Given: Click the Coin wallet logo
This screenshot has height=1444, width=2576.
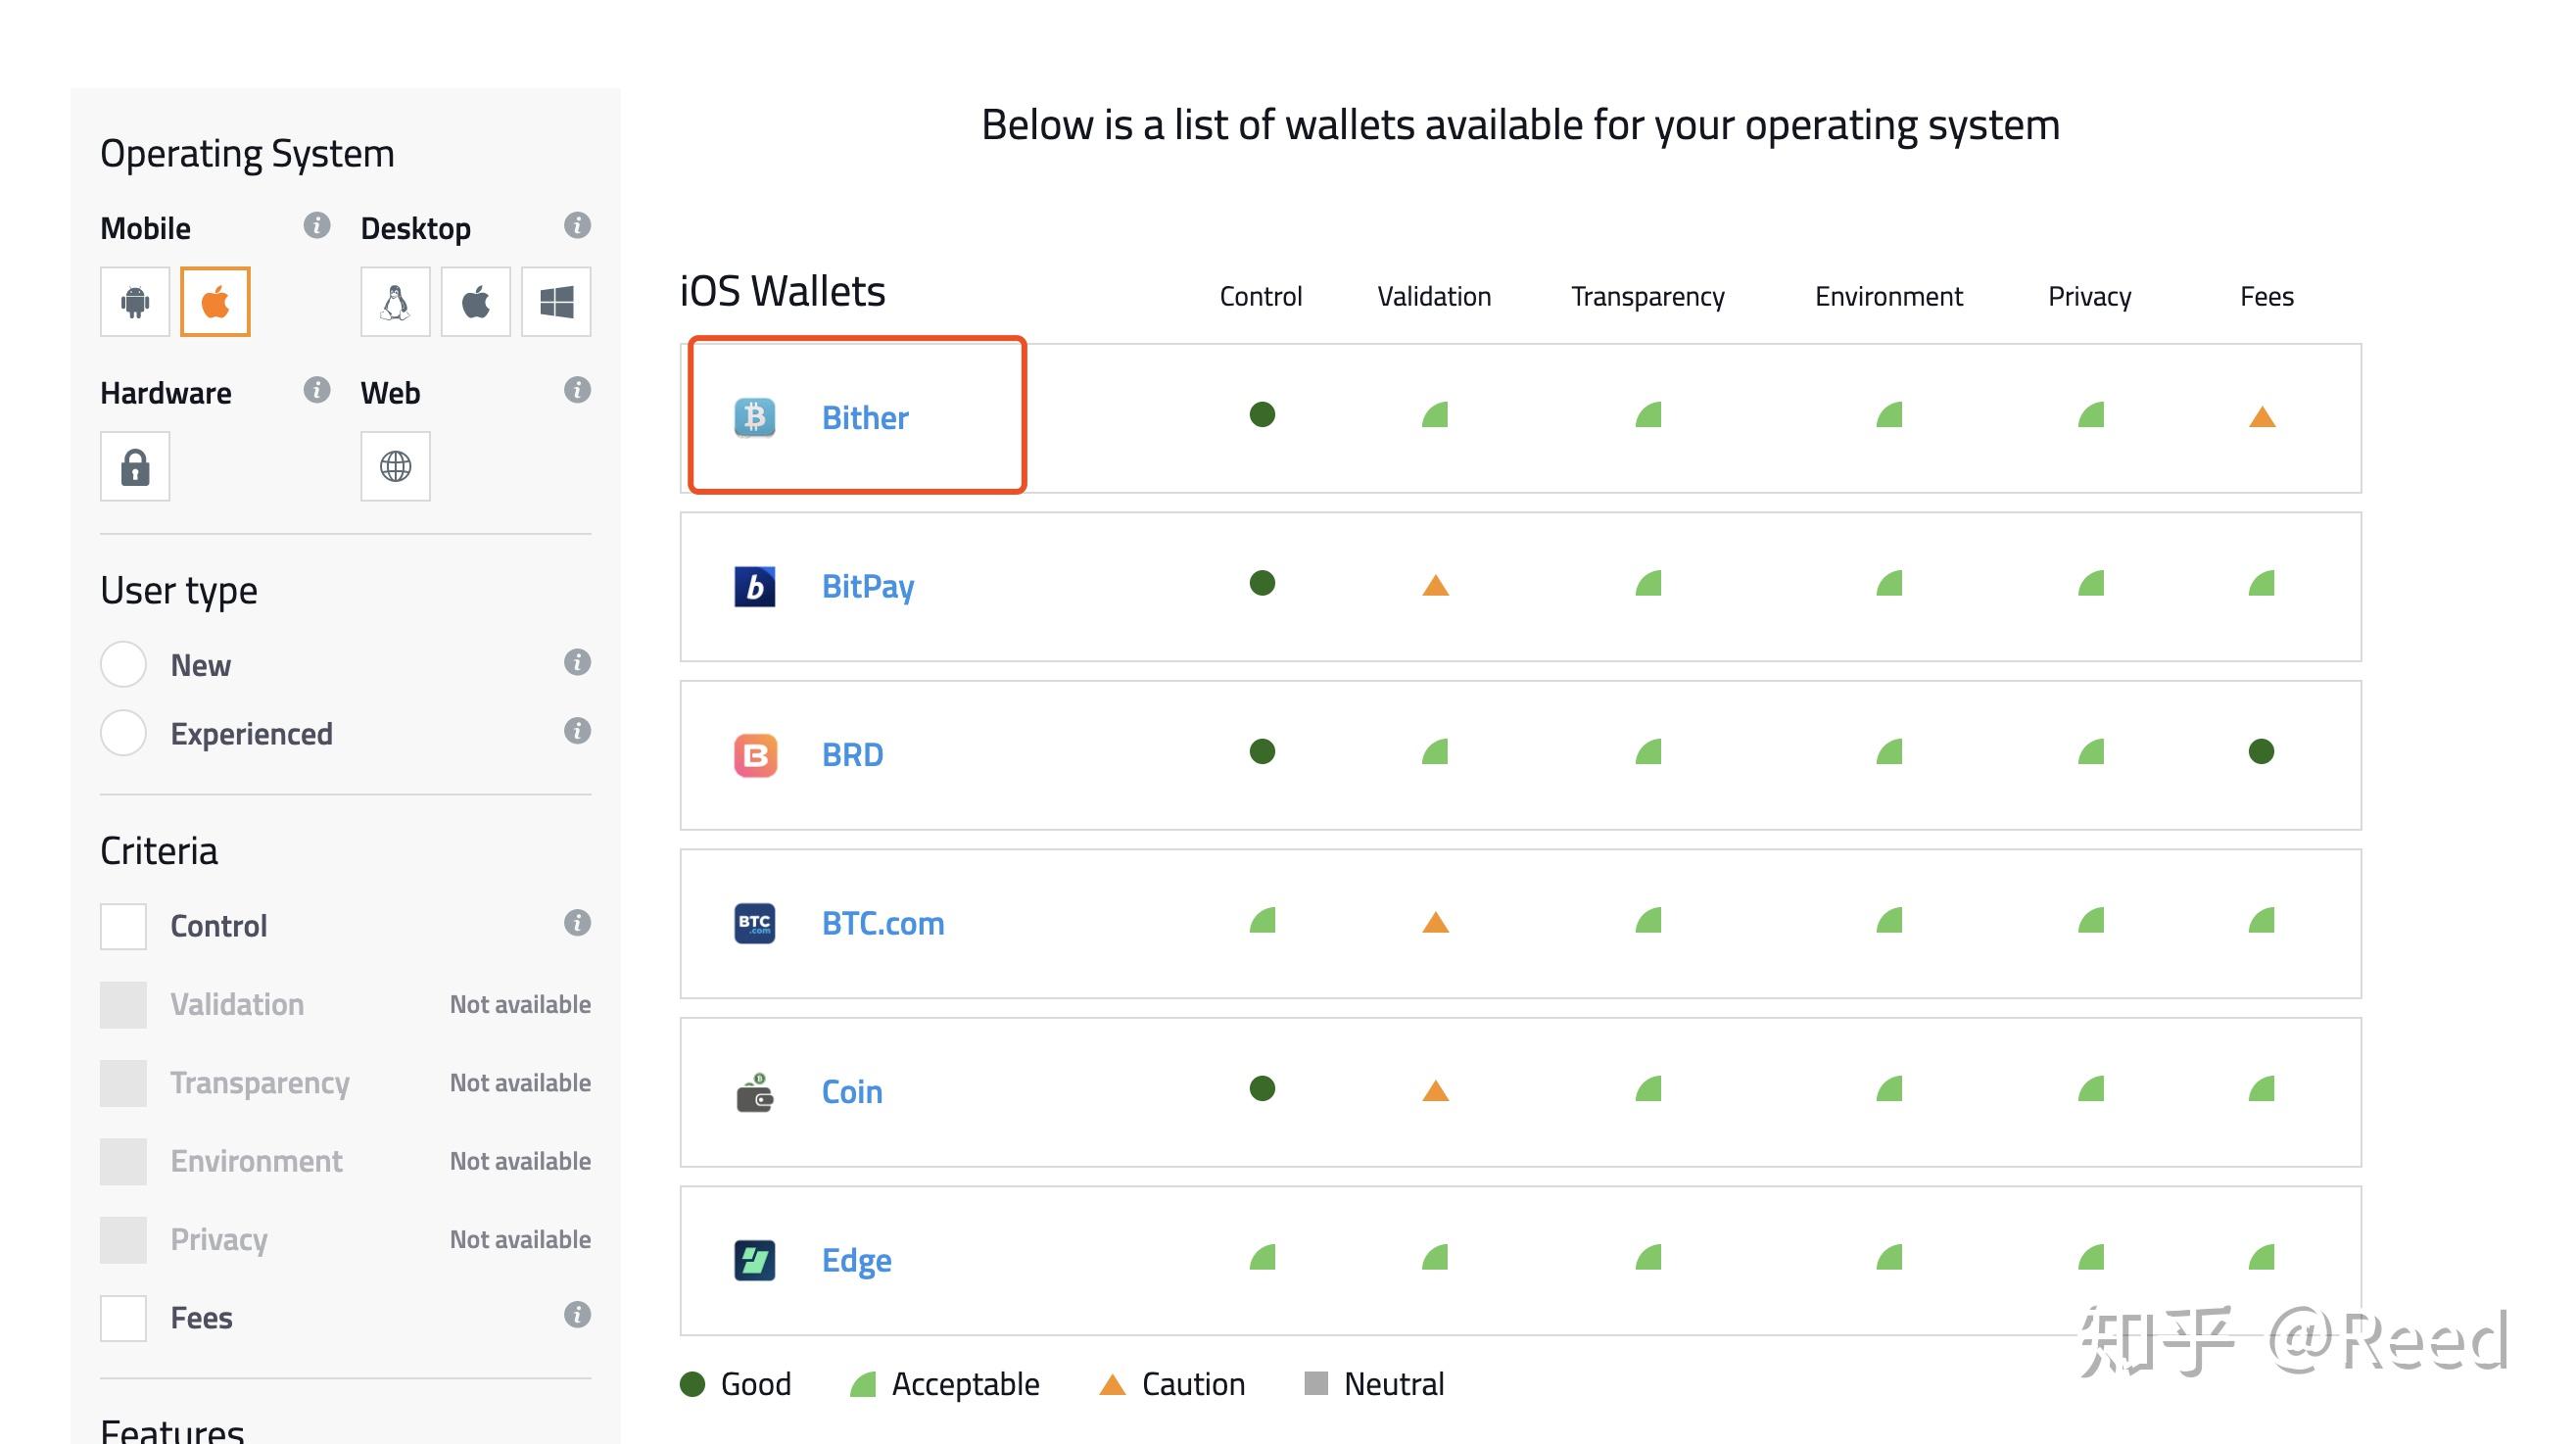Looking at the screenshot, I should (x=755, y=1092).
